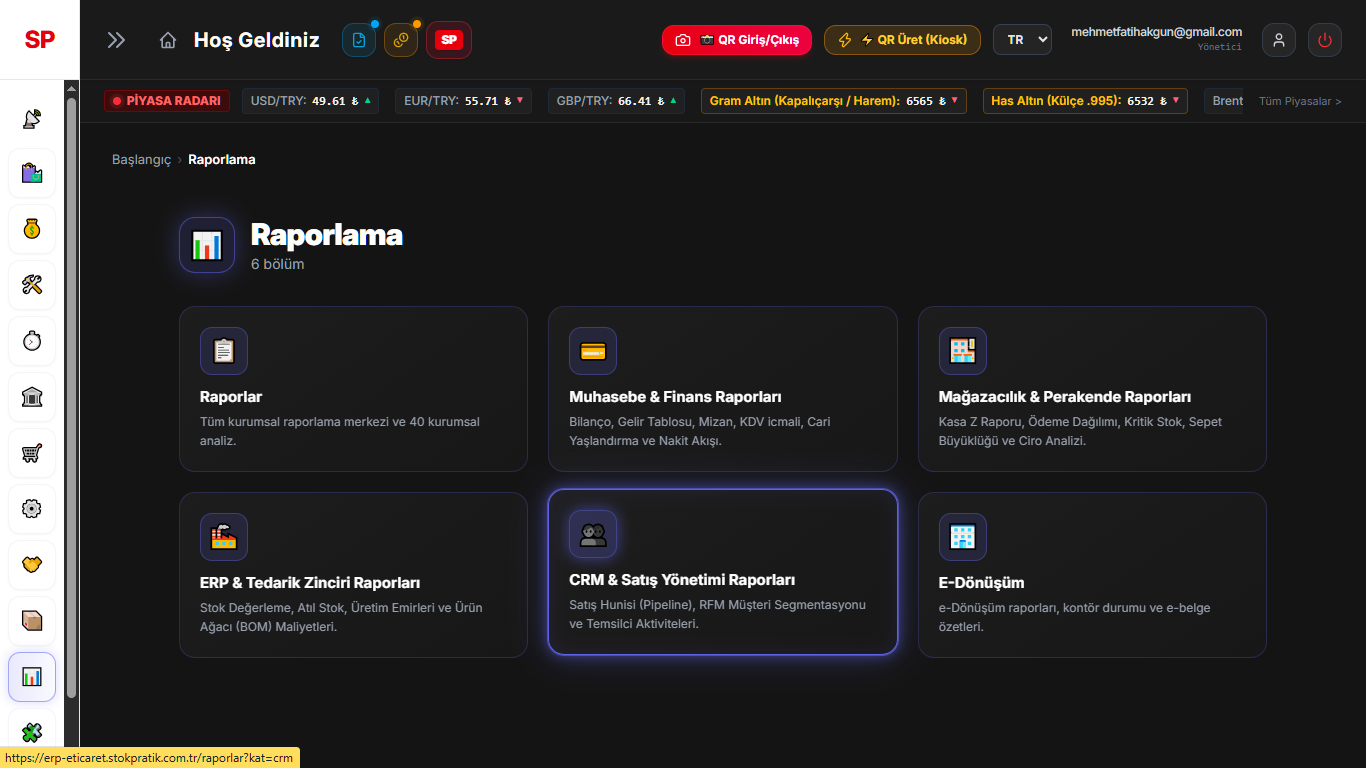Open the money bag sidebar module
The height and width of the screenshot is (768, 1366).
(32, 230)
